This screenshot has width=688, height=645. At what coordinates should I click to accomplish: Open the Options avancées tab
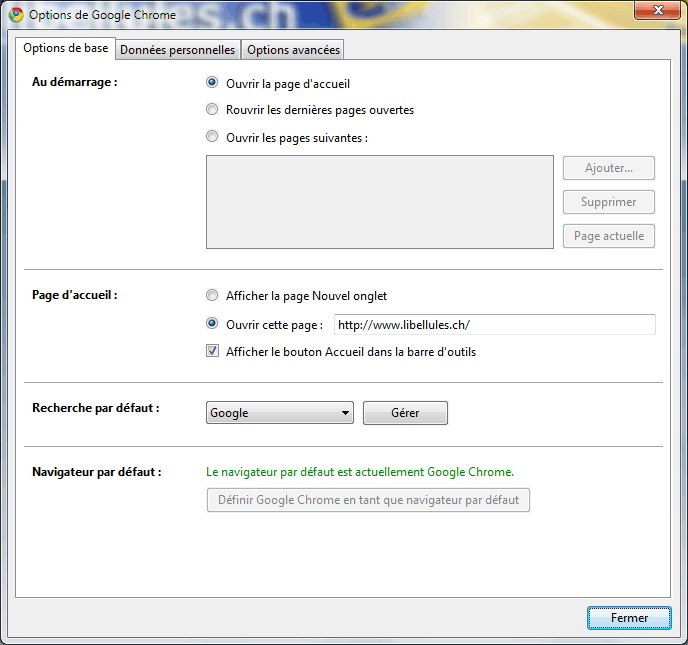[293, 50]
